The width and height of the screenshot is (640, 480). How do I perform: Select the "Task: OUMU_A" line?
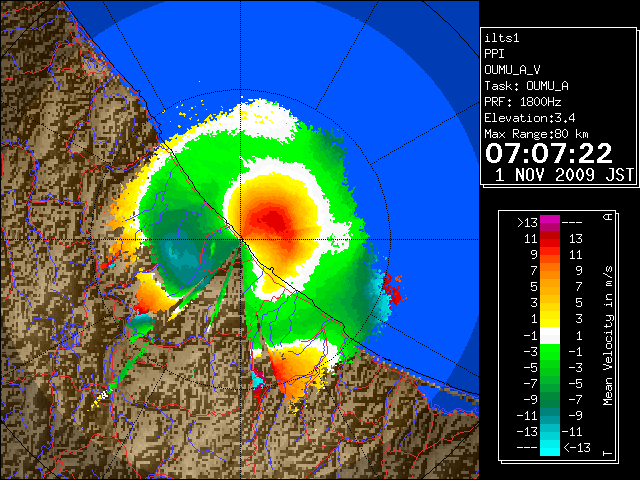[526, 86]
